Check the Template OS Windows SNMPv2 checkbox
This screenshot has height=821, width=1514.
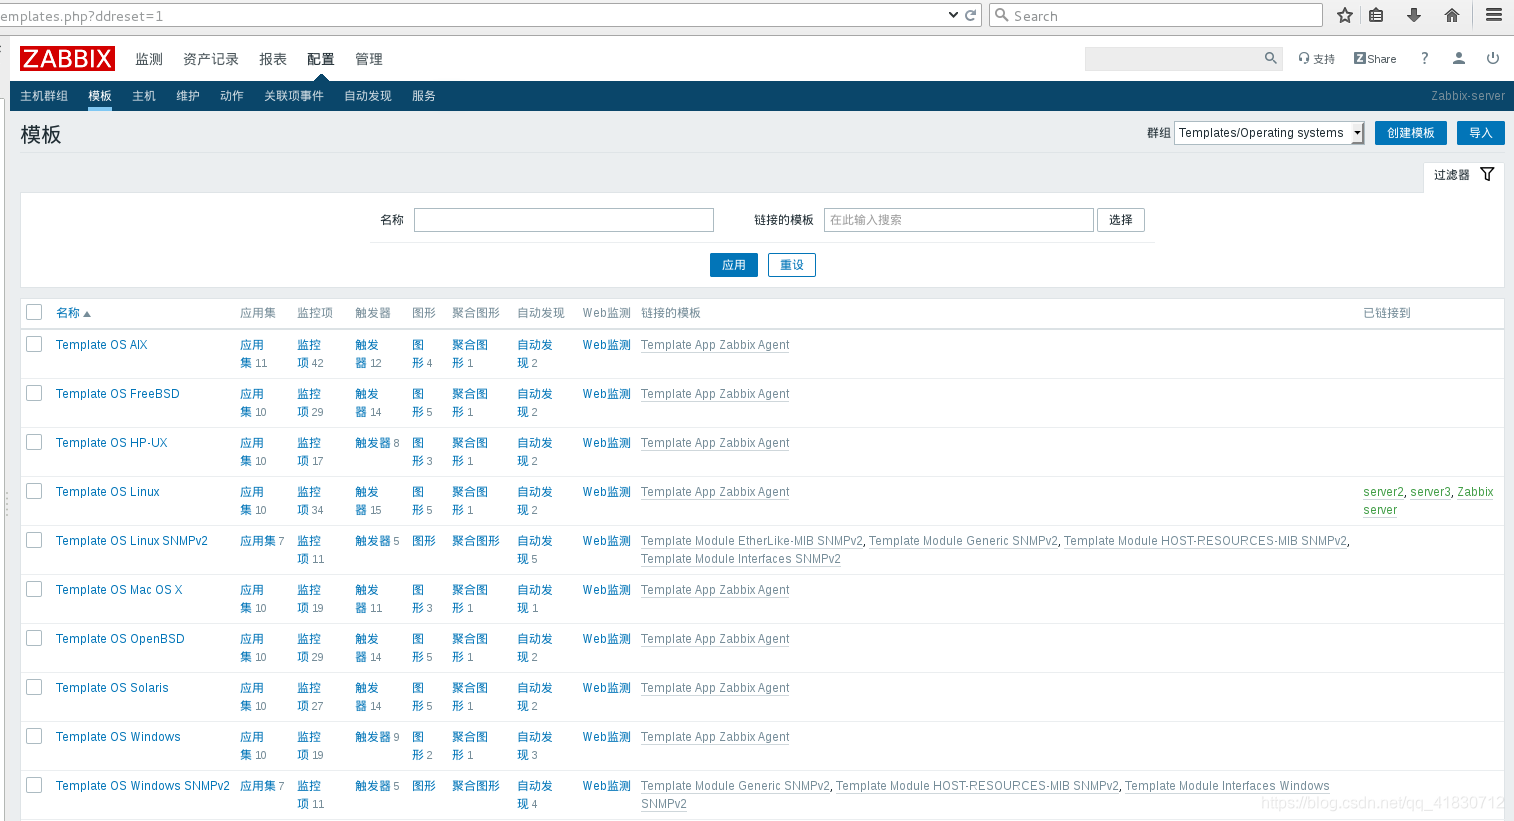coord(34,785)
